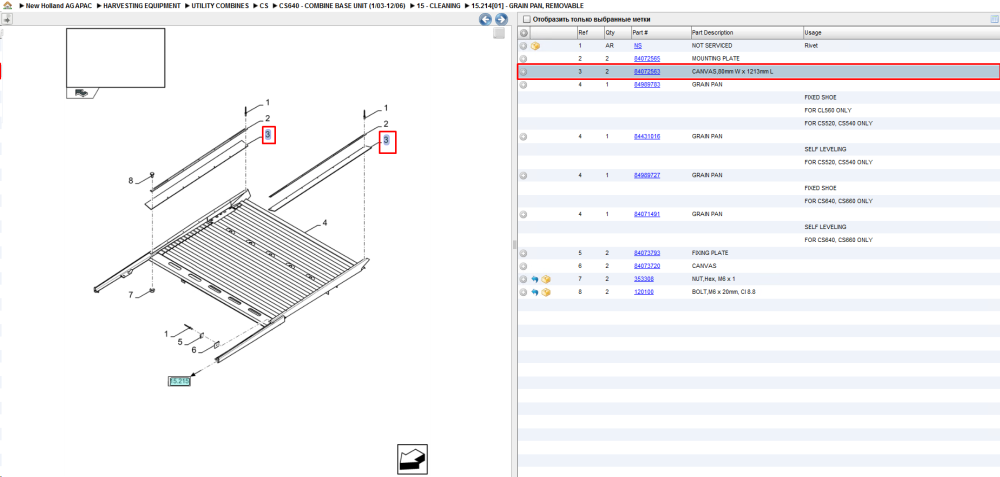Click the blue return arrow for part 353308

pyautogui.click(x=535, y=279)
